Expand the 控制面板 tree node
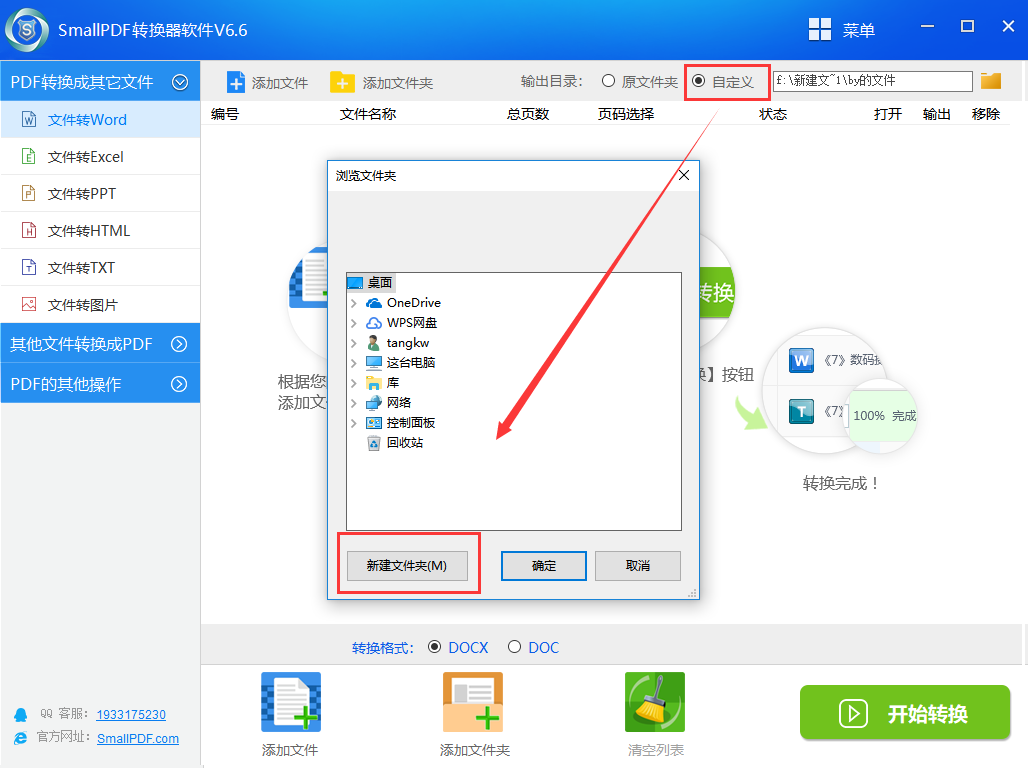The height and width of the screenshot is (768, 1028). pyautogui.click(x=354, y=423)
